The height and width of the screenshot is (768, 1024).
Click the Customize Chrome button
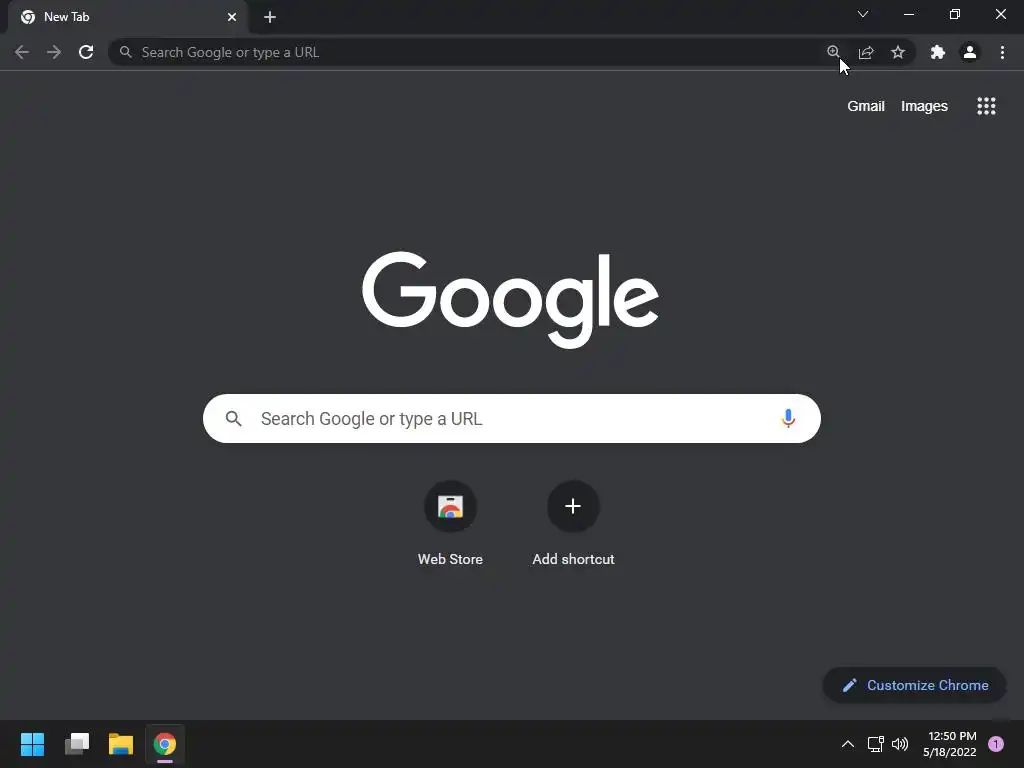(914, 685)
